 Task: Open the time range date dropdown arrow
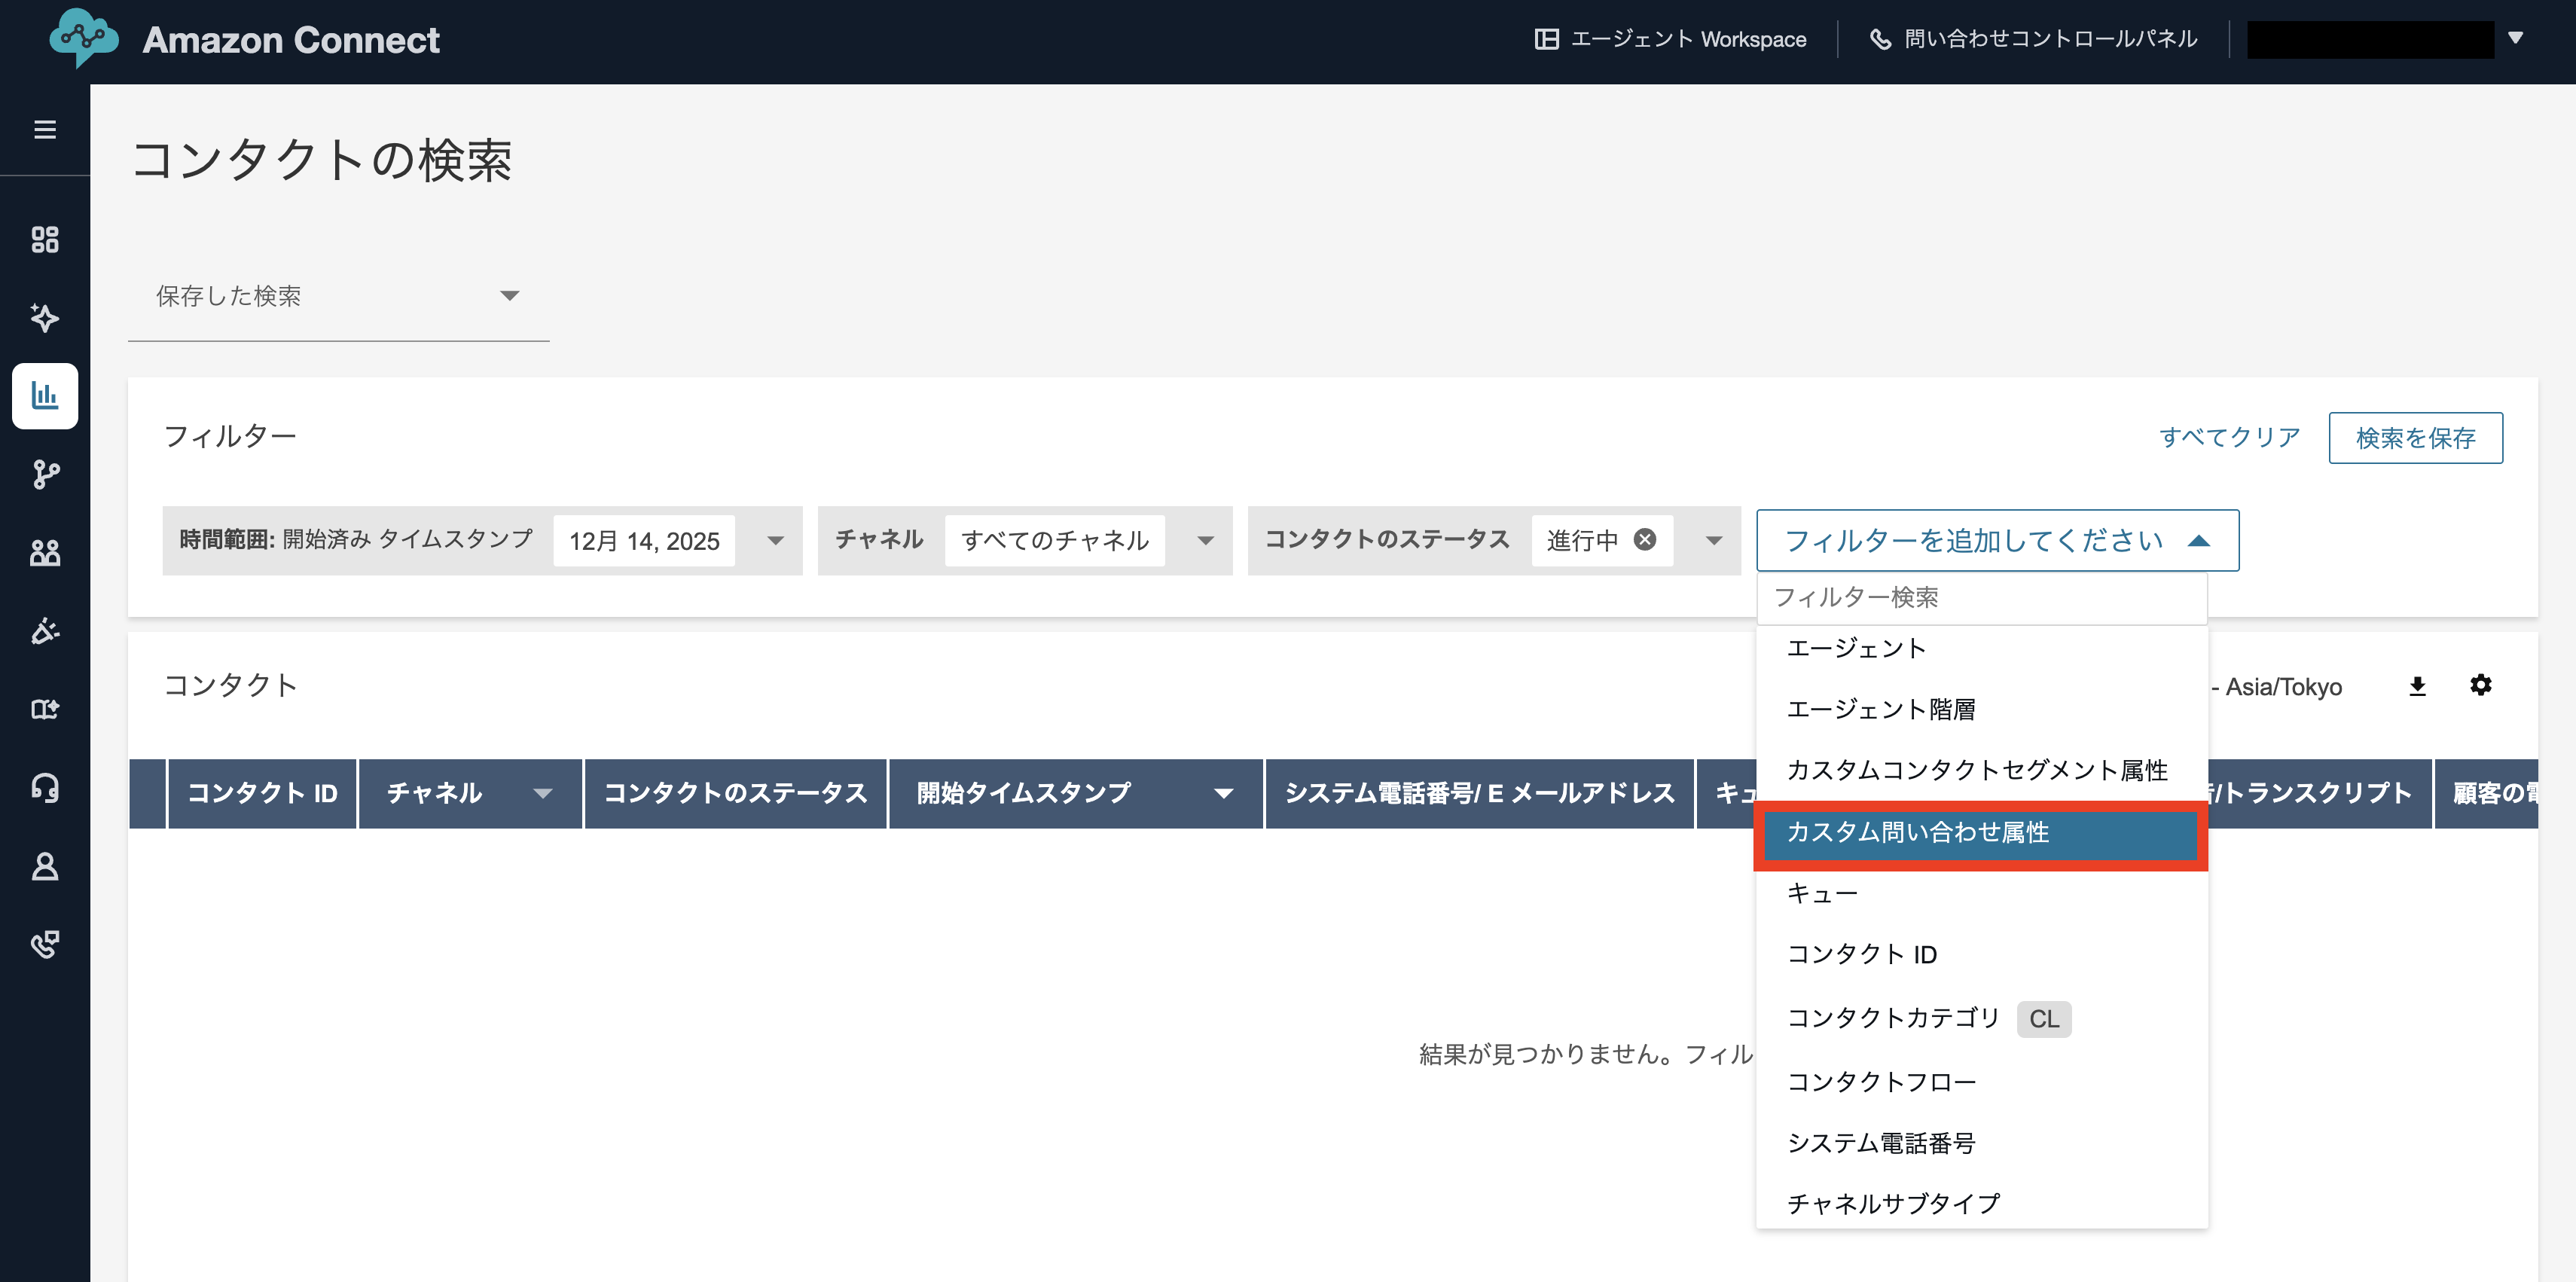pos(775,541)
